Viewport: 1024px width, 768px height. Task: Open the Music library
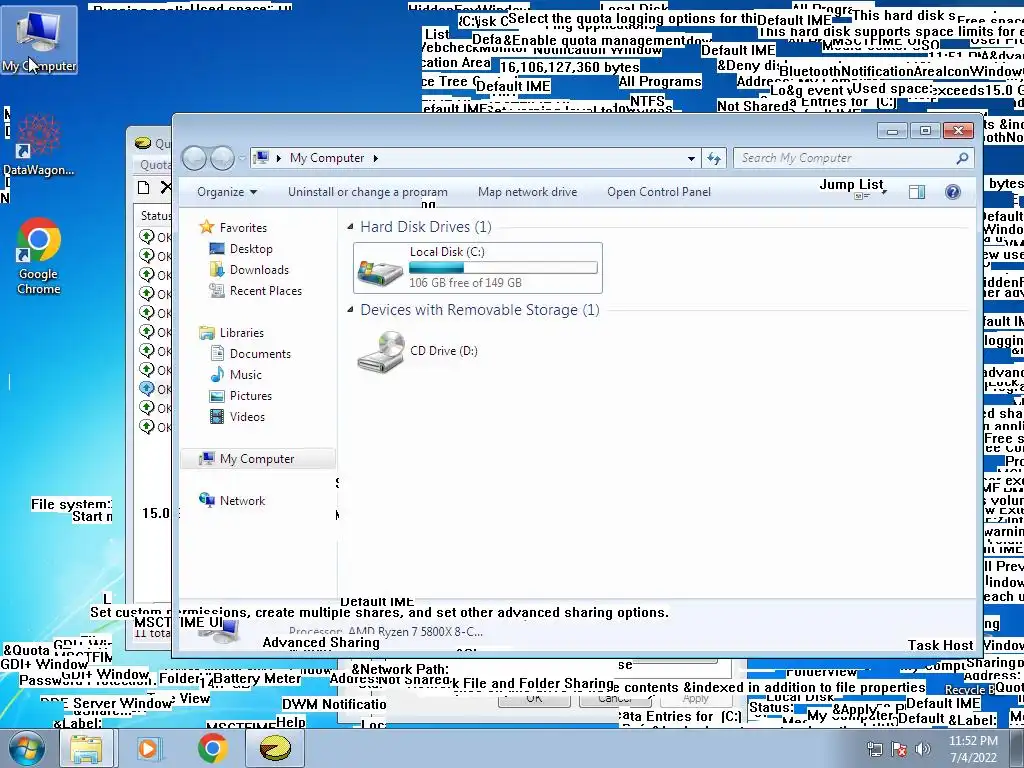(x=236, y=374)
